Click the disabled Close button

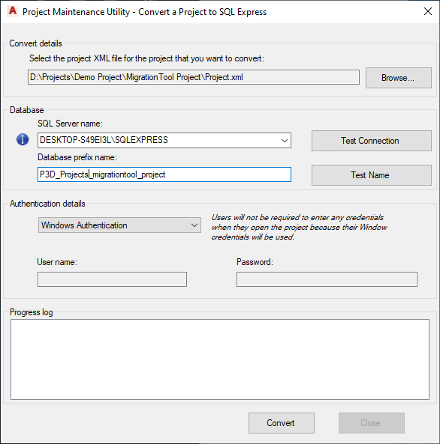click(372, 423)
